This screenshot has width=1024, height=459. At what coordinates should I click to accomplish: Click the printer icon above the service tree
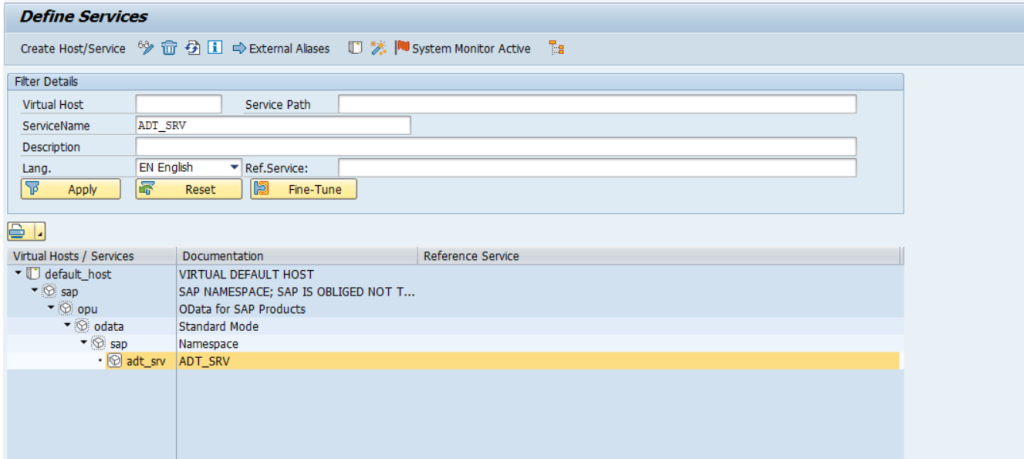[x=19, y=232]
